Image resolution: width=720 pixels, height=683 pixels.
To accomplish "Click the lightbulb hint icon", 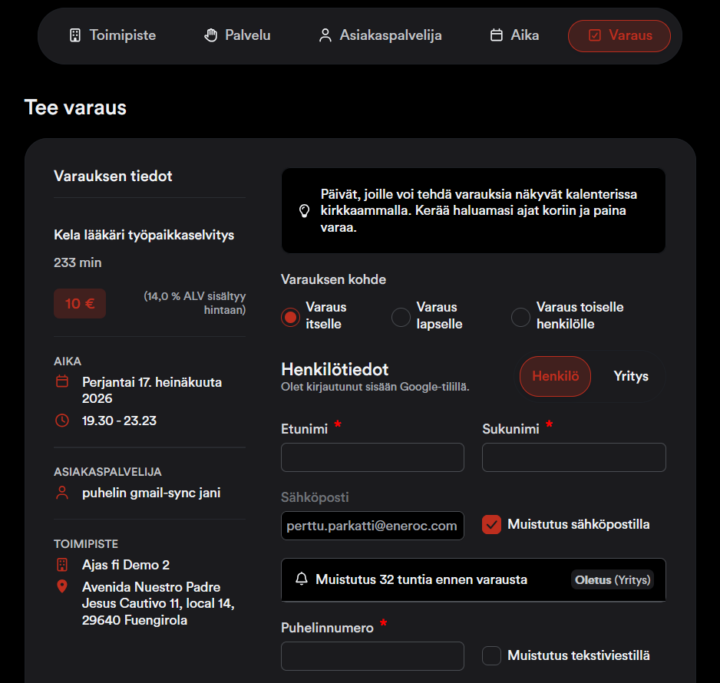I will 304,211.
